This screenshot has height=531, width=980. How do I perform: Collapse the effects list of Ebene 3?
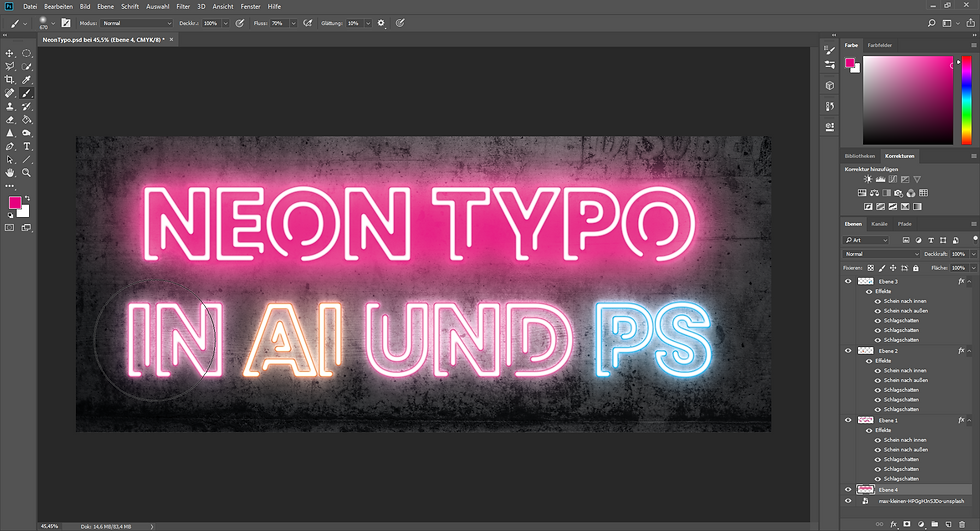970,282
